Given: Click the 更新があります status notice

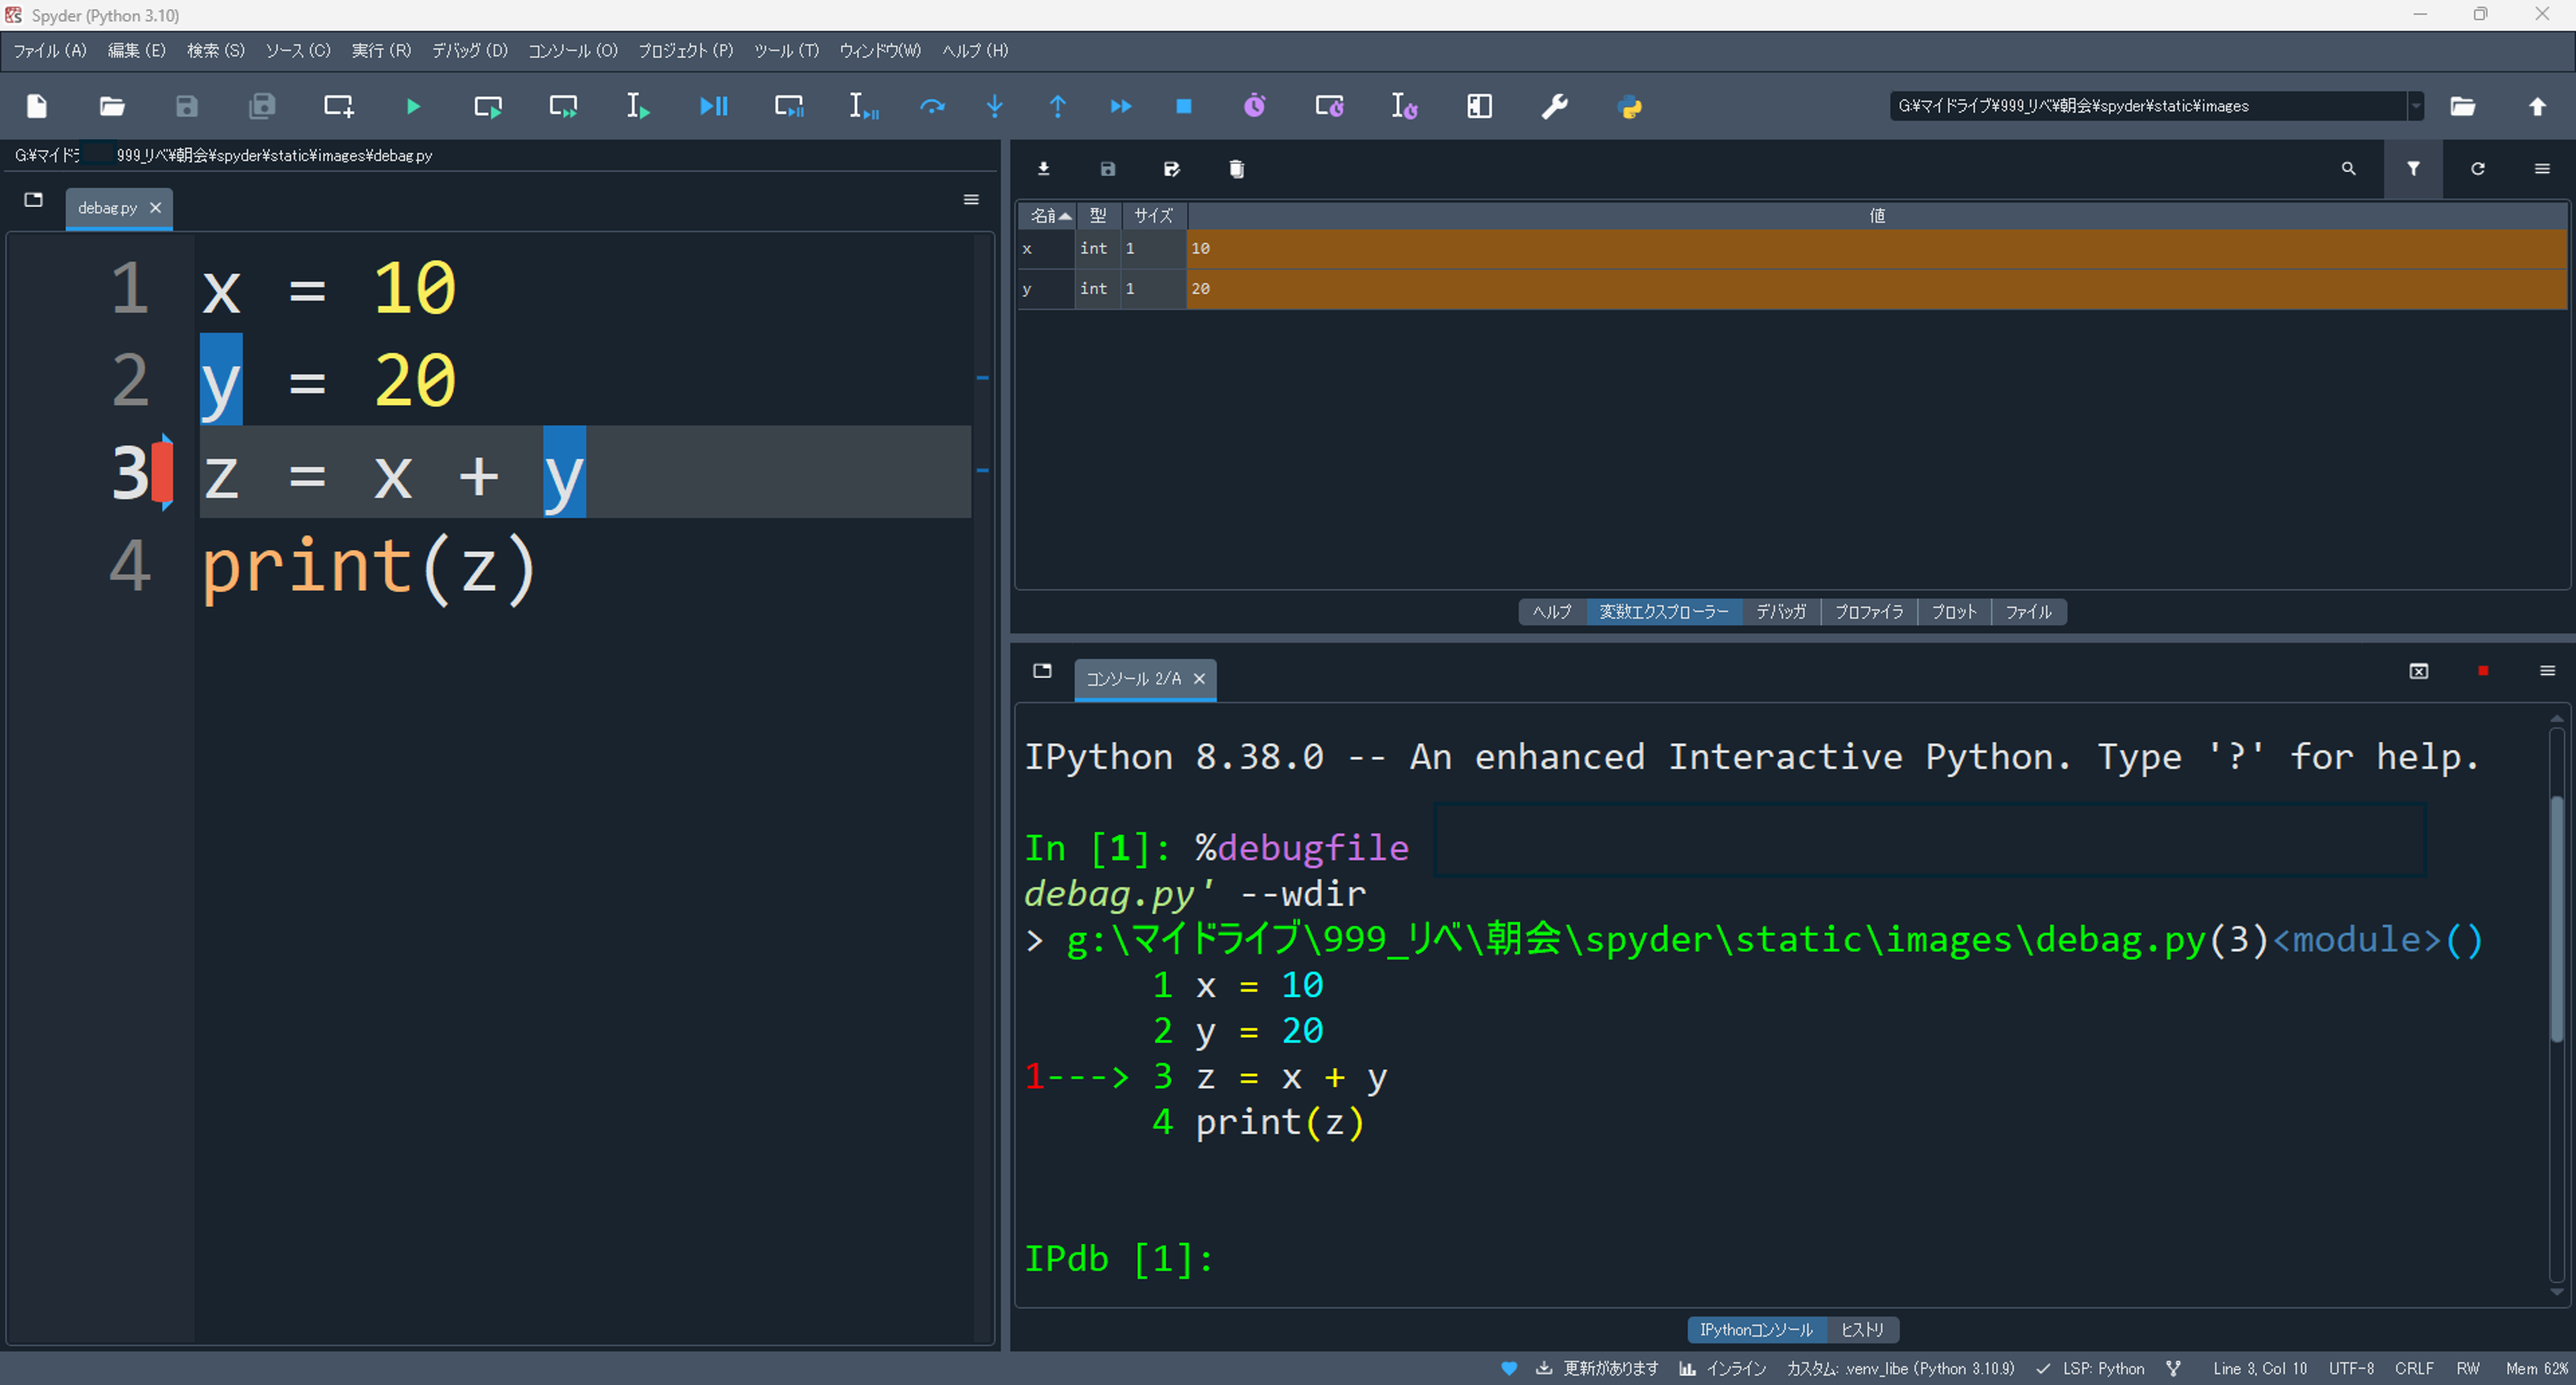Looking at the screenshot, I should (1597, 1369).
